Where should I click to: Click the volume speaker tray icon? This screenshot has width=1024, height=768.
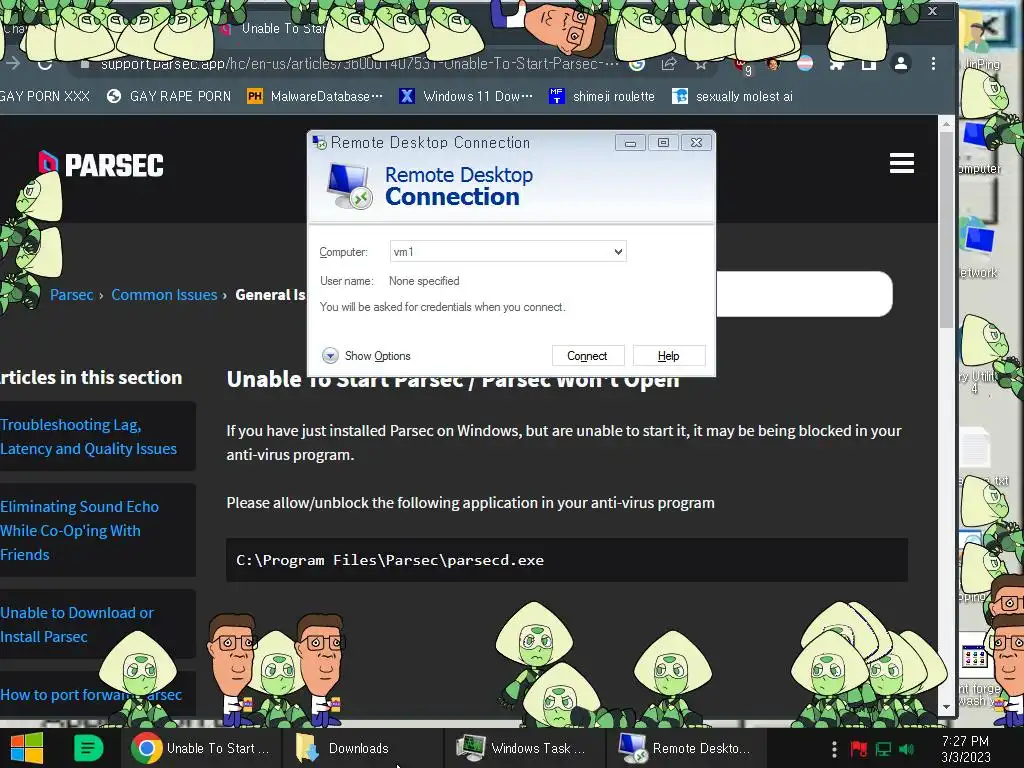point(906,749)
